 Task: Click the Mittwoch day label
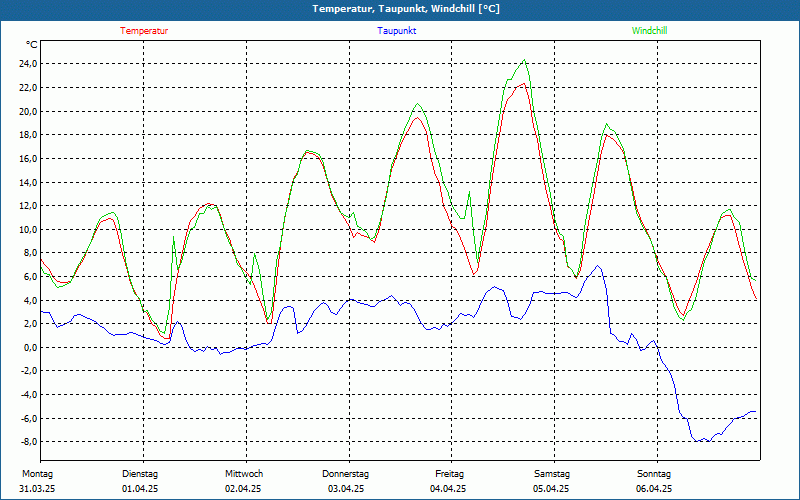(x=244, y=474)
